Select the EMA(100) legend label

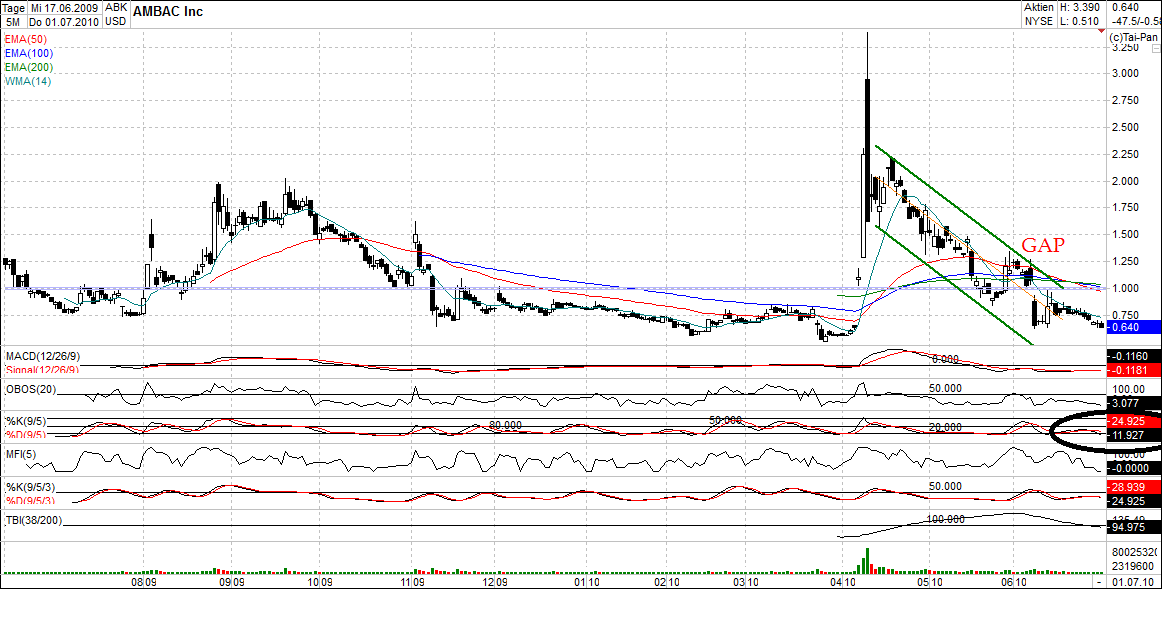pyautogui.click(x=29, y=53)
